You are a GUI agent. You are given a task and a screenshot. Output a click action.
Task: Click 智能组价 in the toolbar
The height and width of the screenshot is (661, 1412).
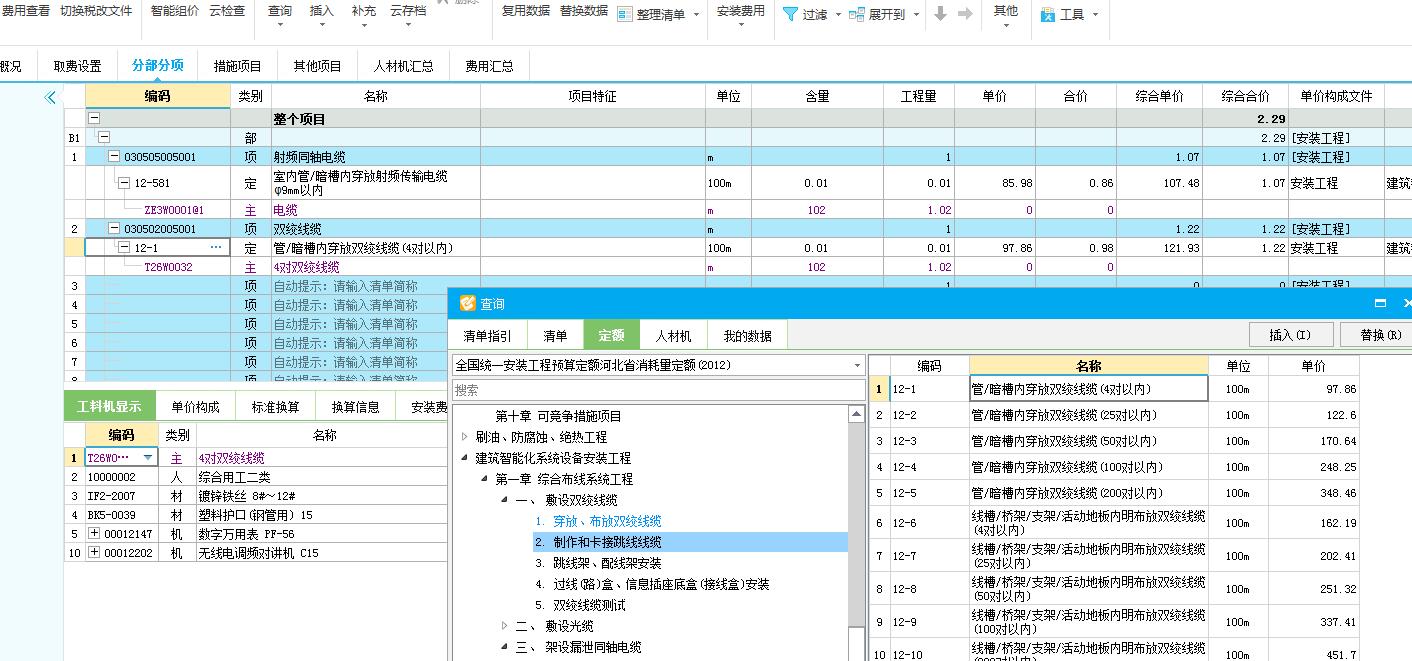(174, 11)
